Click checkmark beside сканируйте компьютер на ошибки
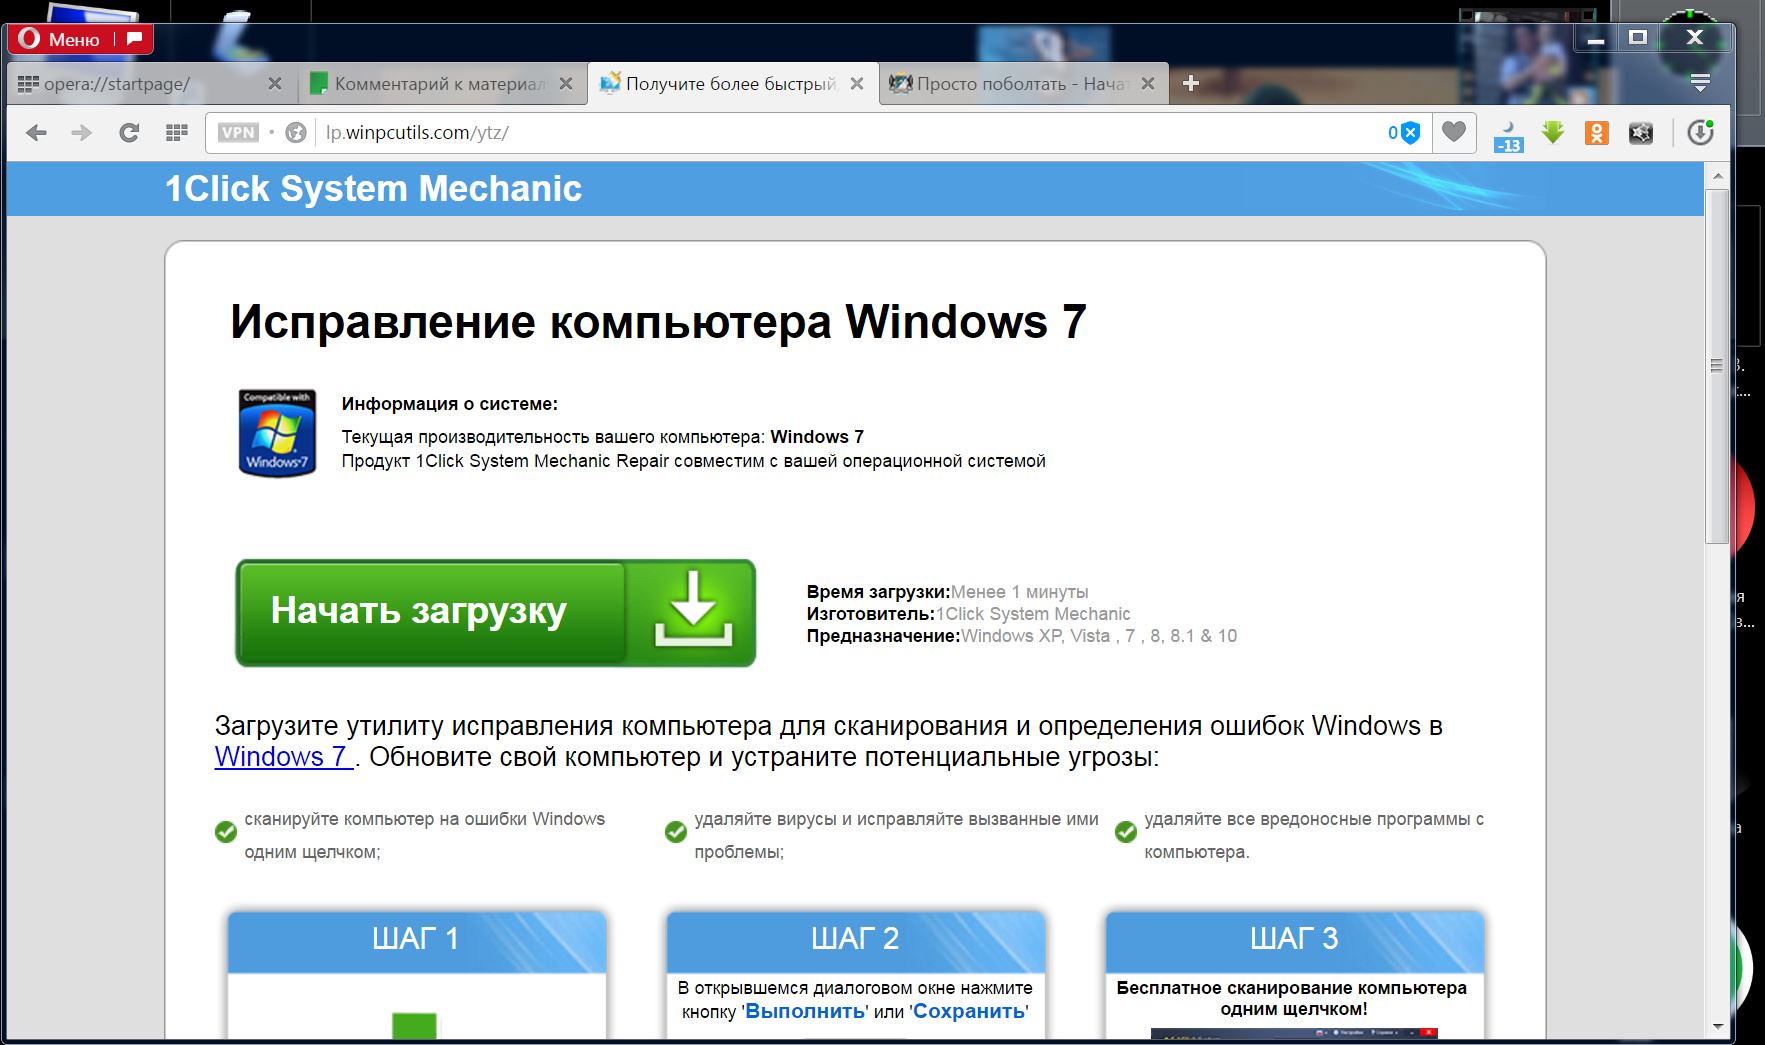The image size is (1765, 1045). 226,832
